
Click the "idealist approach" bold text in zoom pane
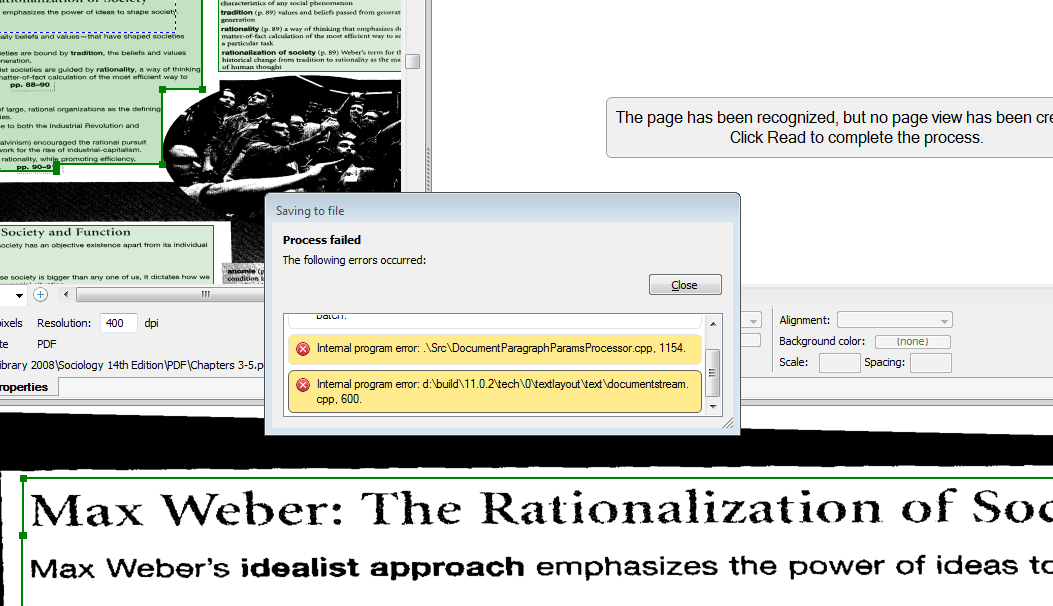[382, 568]
